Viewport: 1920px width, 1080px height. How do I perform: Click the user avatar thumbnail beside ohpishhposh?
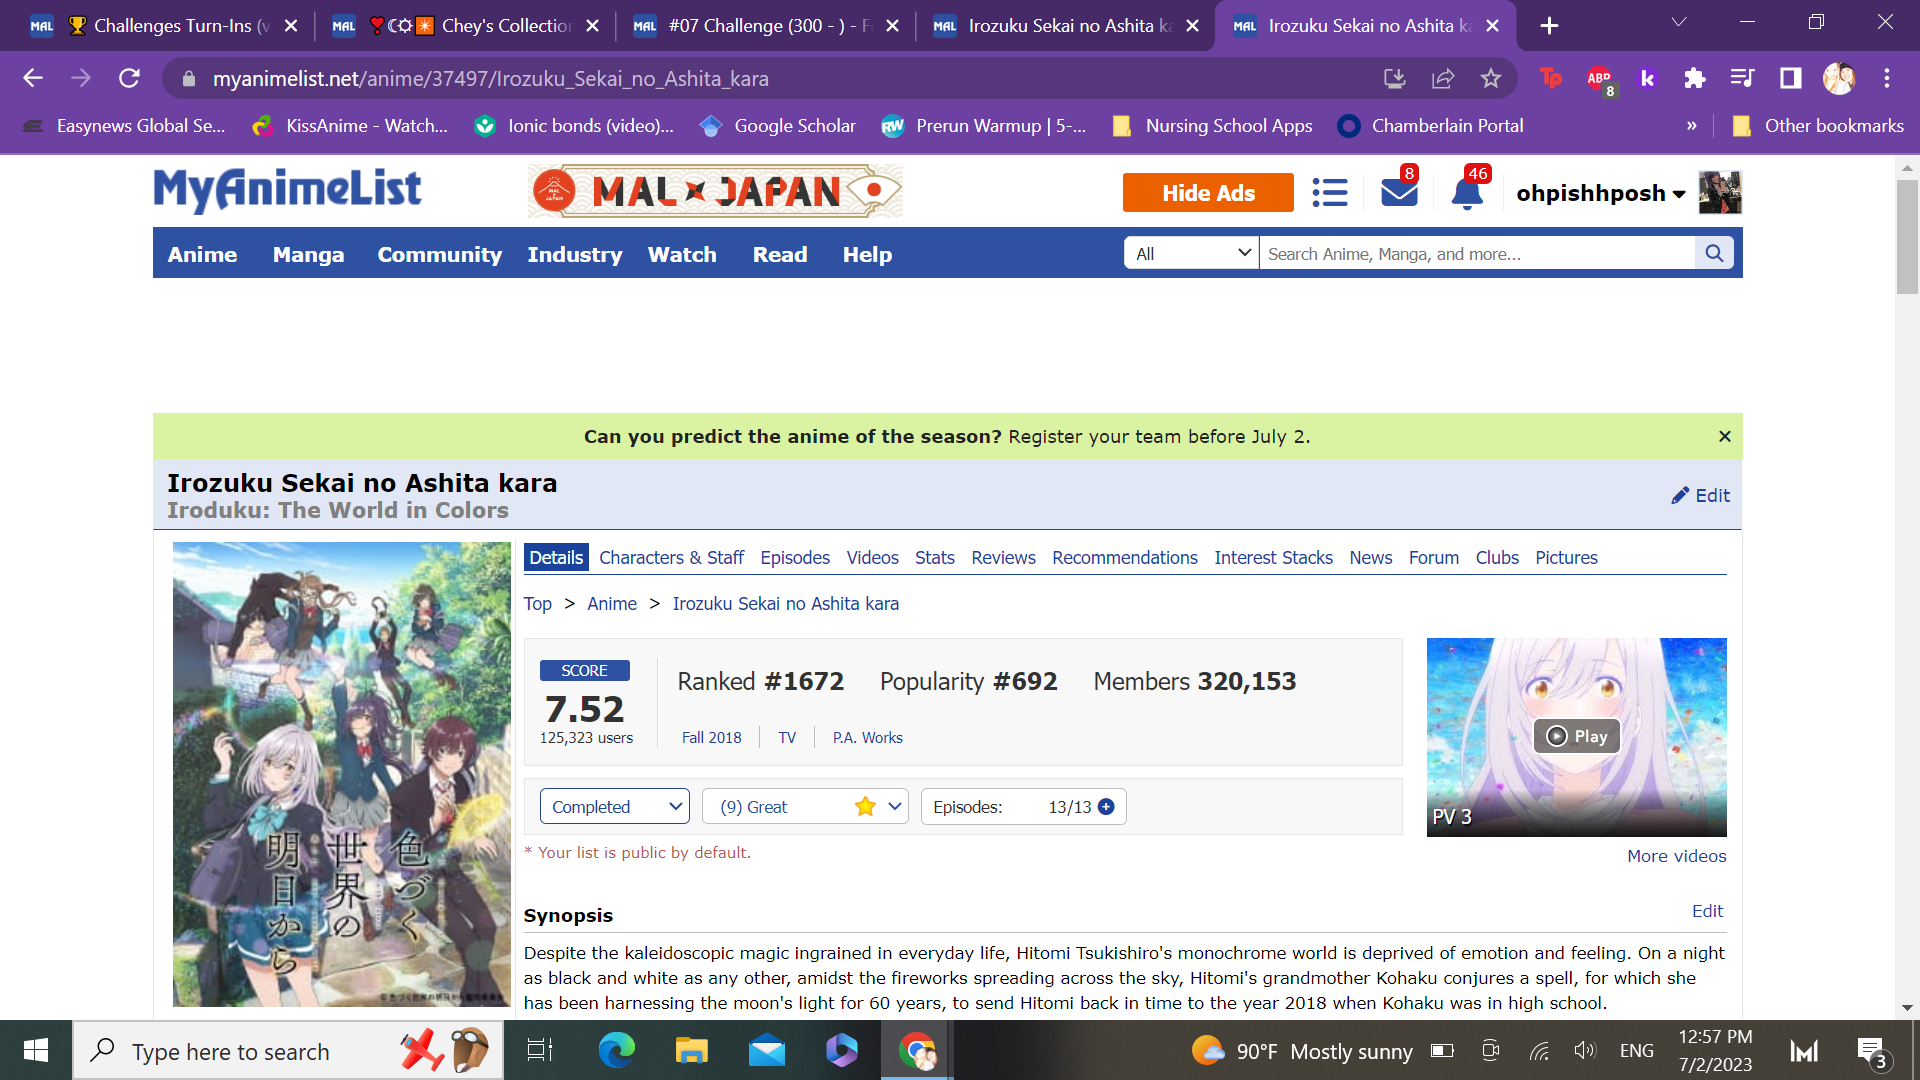[x=1720, y=192]
